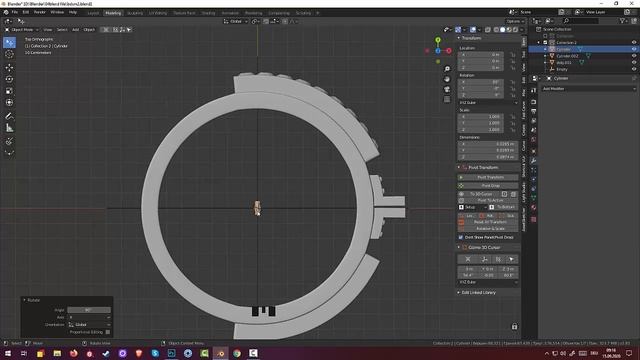
Task: Select the Cursor tool
Action: (x=9, y=54)
